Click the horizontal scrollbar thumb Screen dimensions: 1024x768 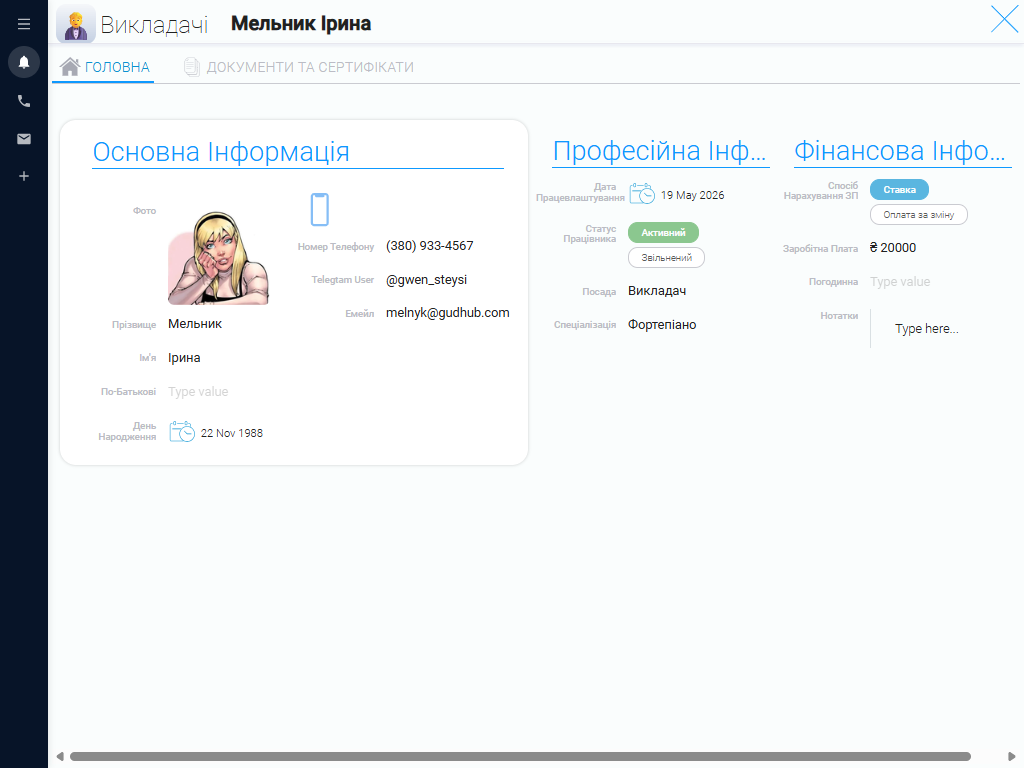tap(520, 756)
